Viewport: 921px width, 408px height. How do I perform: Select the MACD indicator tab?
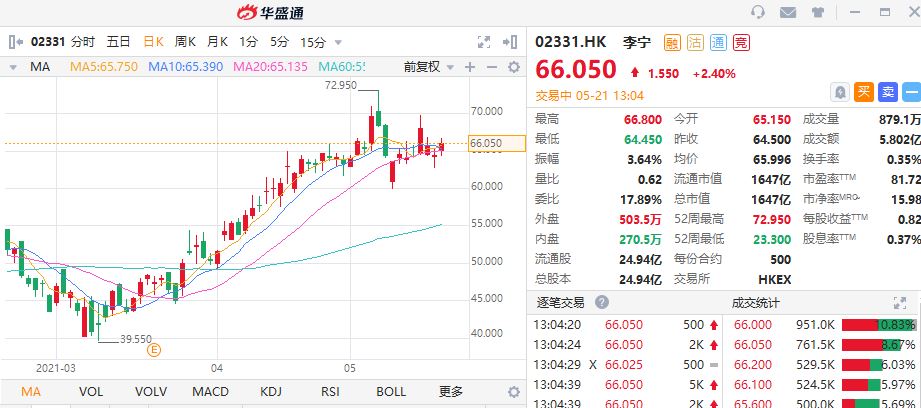tap(211, 392)
